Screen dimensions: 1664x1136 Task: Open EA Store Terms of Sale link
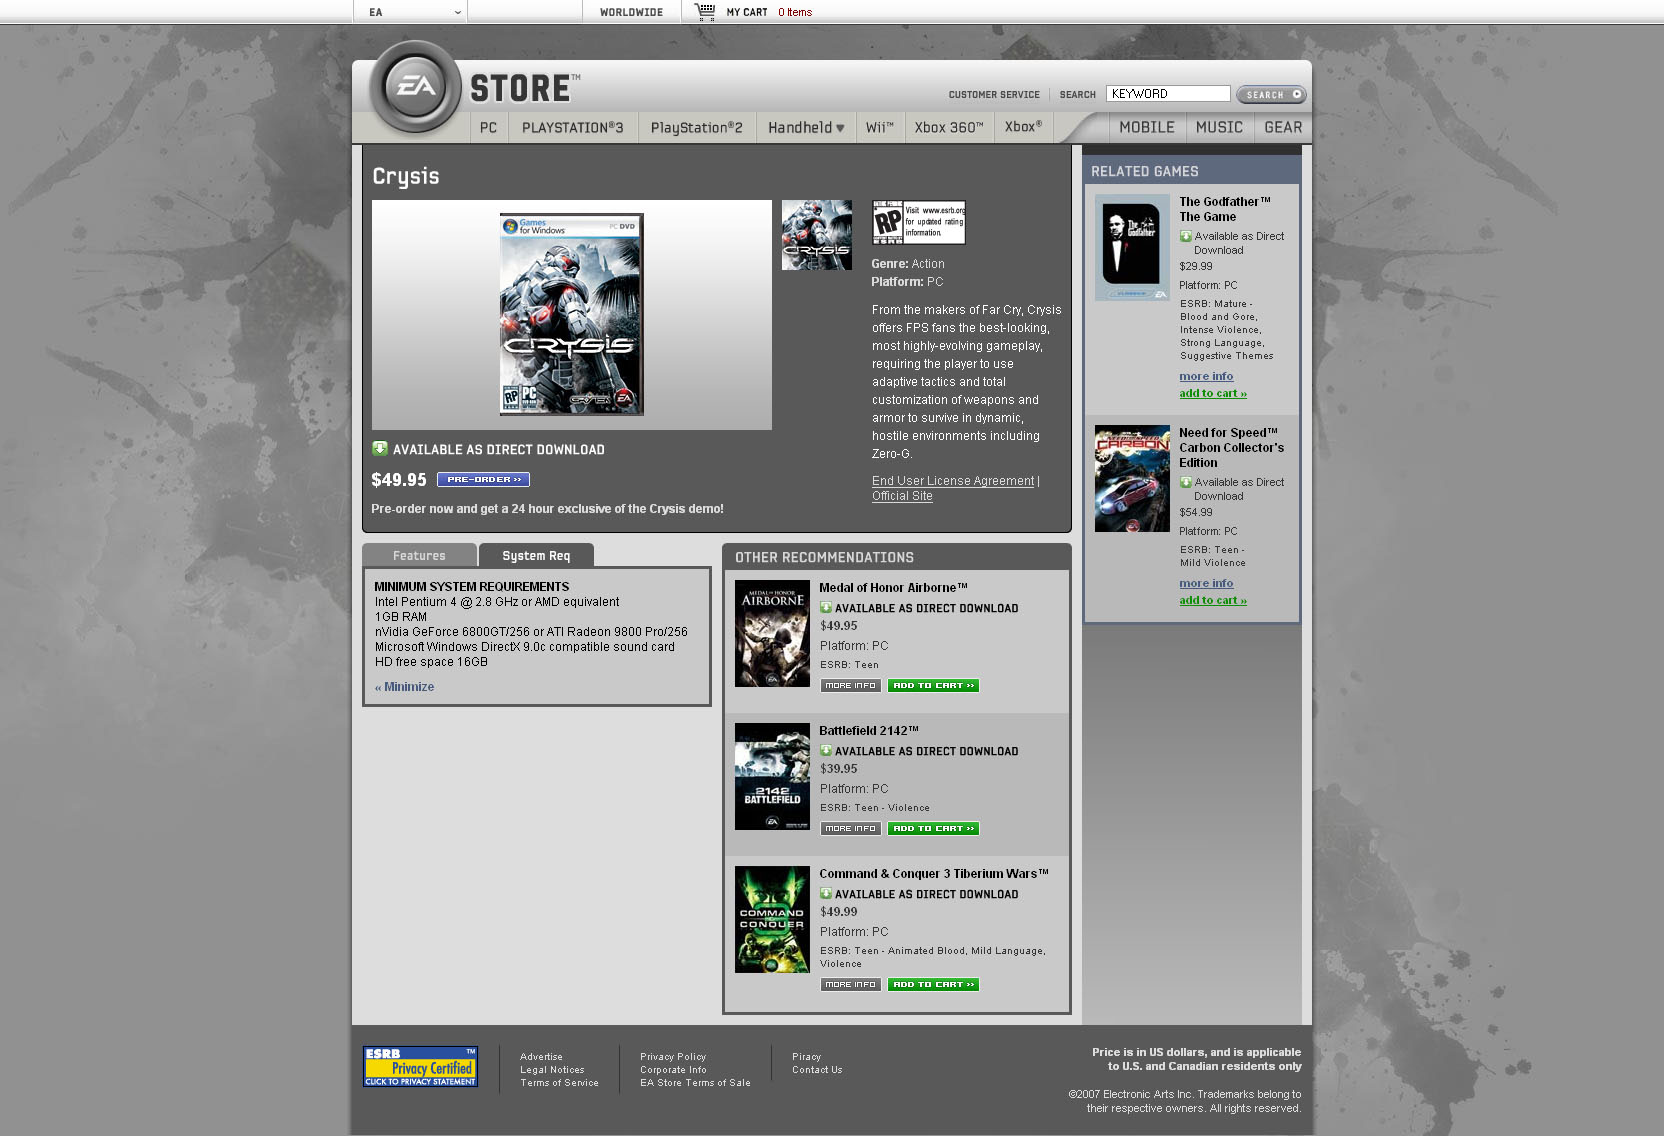pos(695,1083)
